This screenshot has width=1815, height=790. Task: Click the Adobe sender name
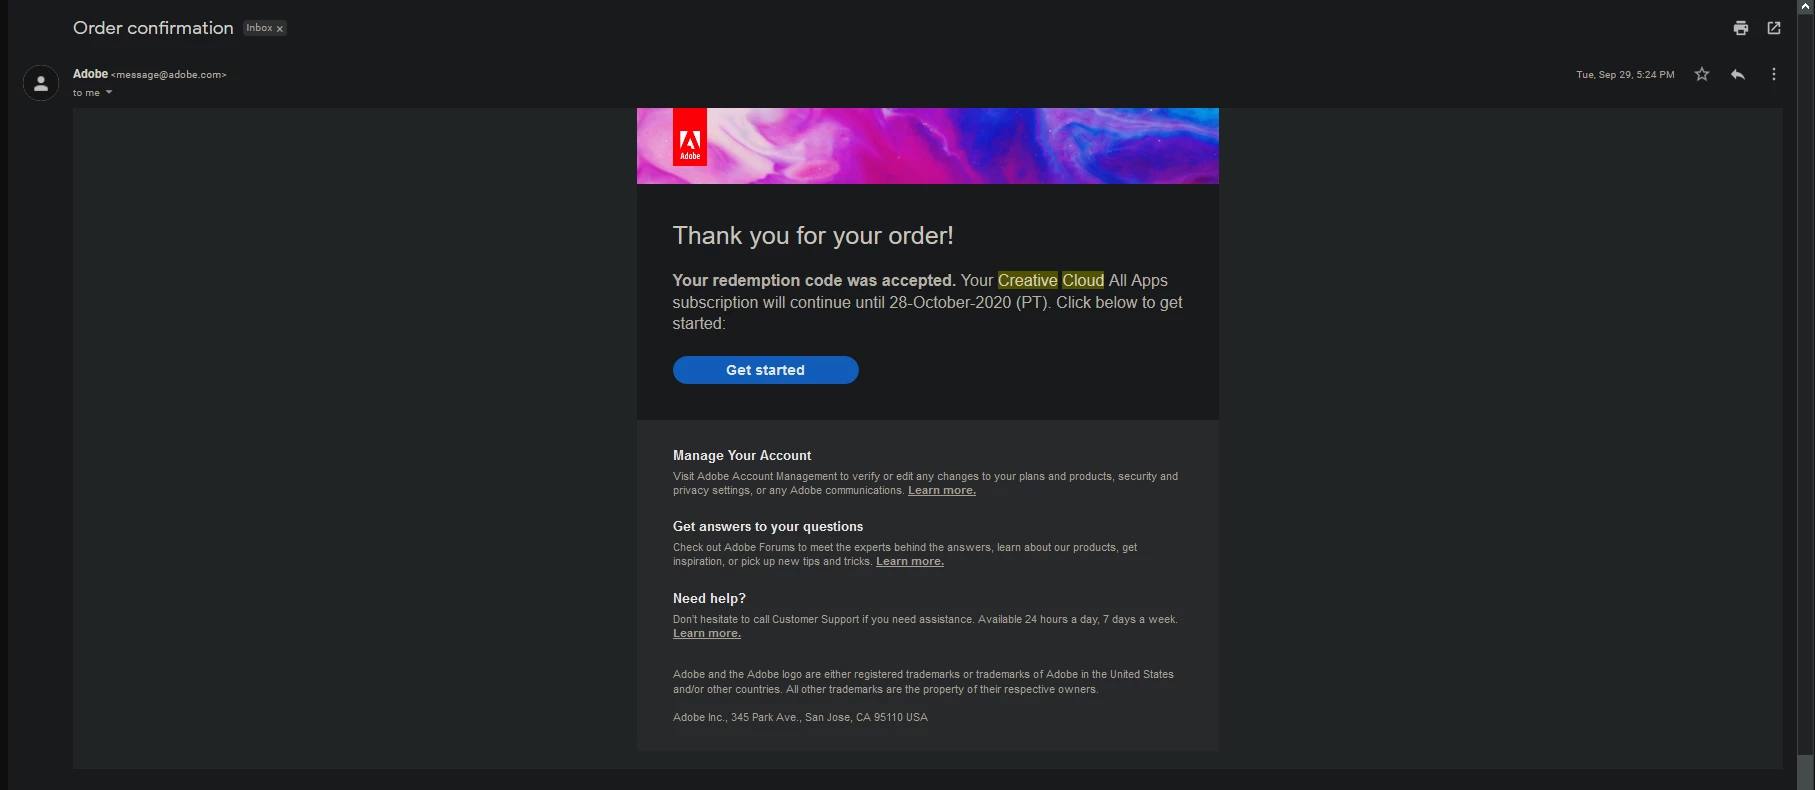[x=90, y=74]
